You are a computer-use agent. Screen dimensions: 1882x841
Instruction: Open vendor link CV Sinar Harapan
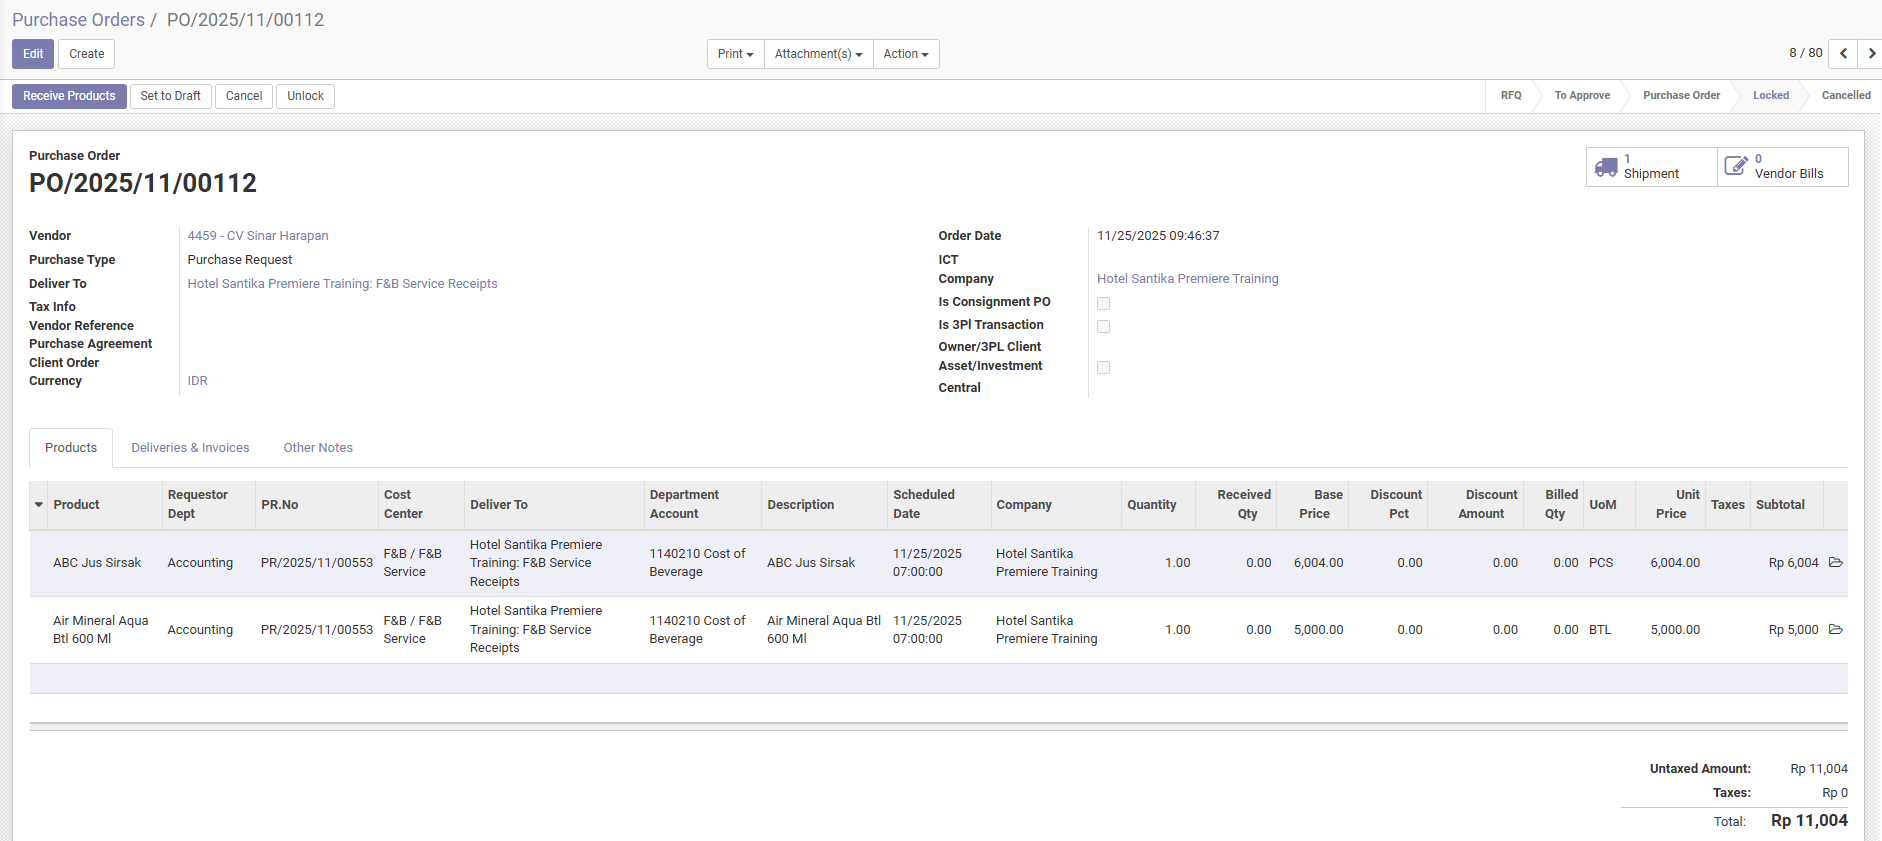[x=258, y=236]
